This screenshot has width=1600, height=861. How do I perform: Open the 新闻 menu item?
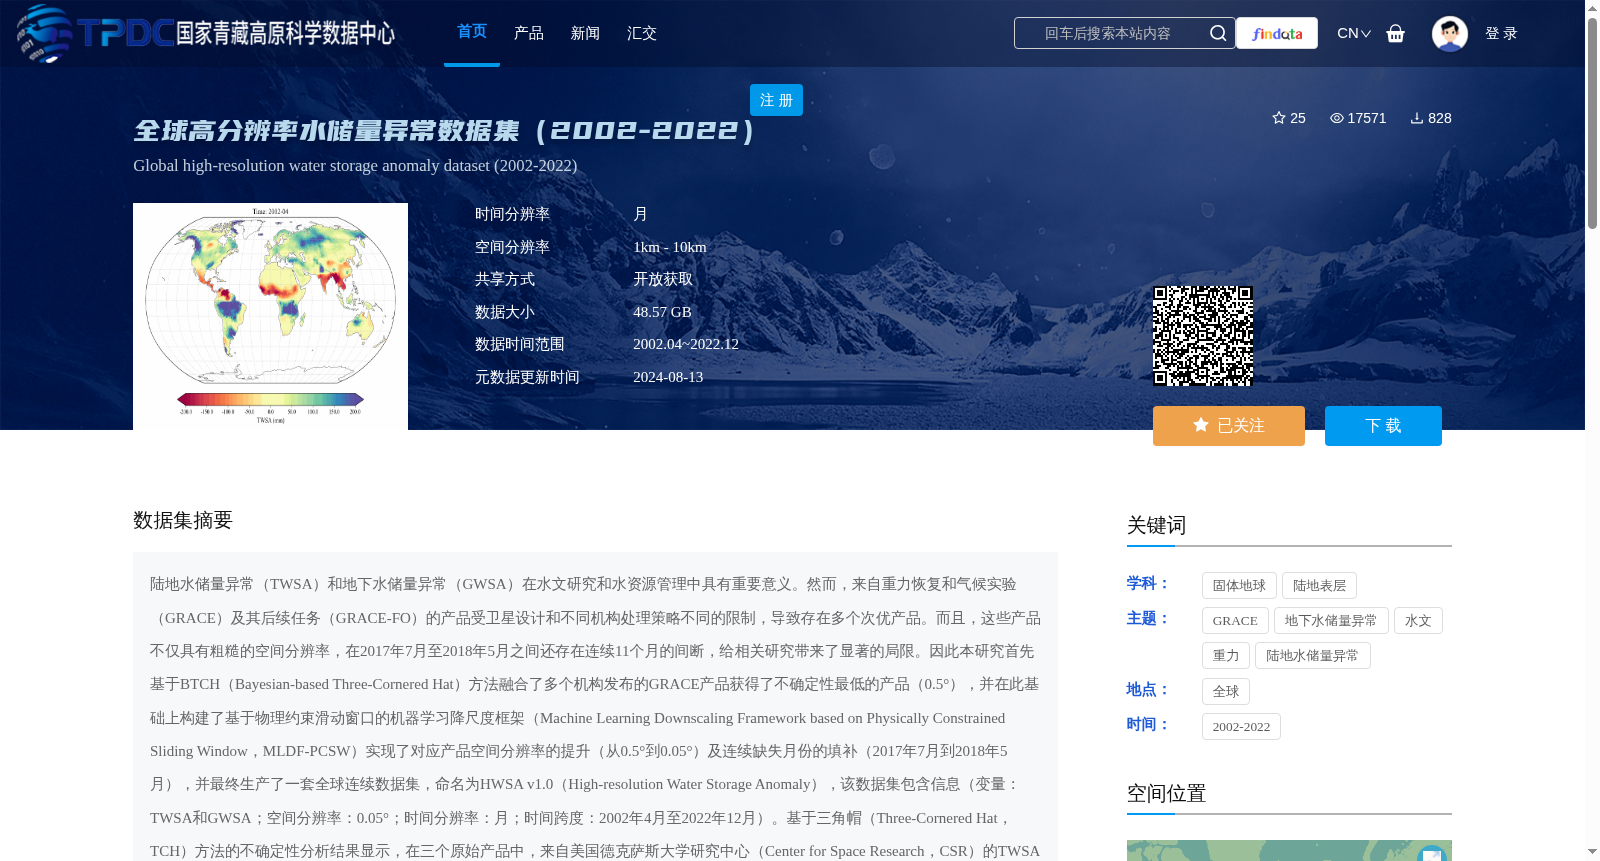[x=585, y=33]
